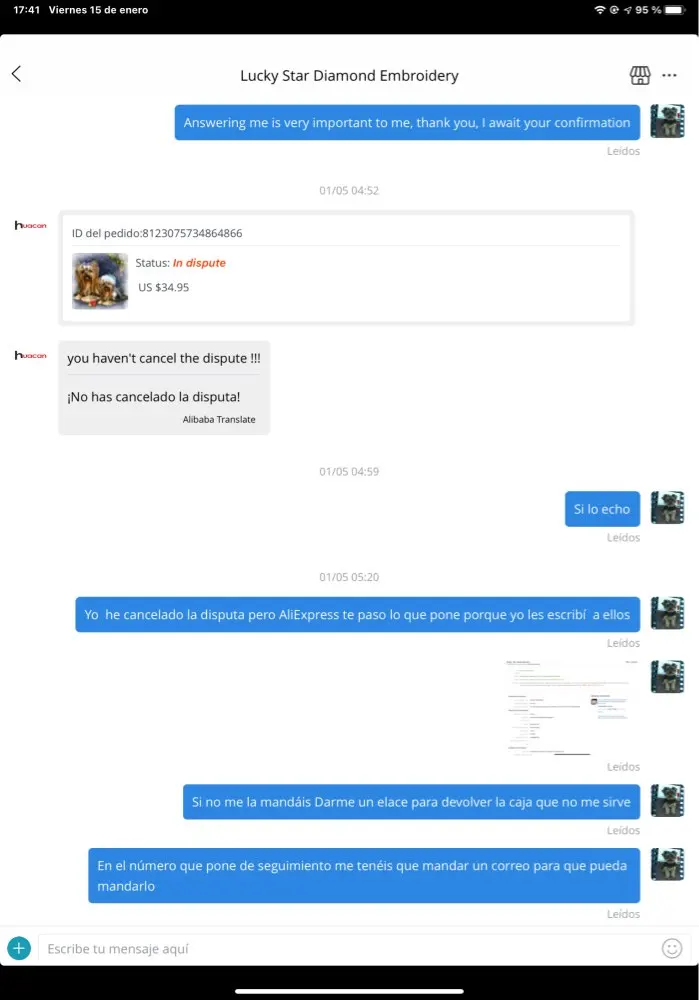Tap user avatar beside 'Si lo echo'
The image size is (699, 1000).
click(x=667, y=508)
